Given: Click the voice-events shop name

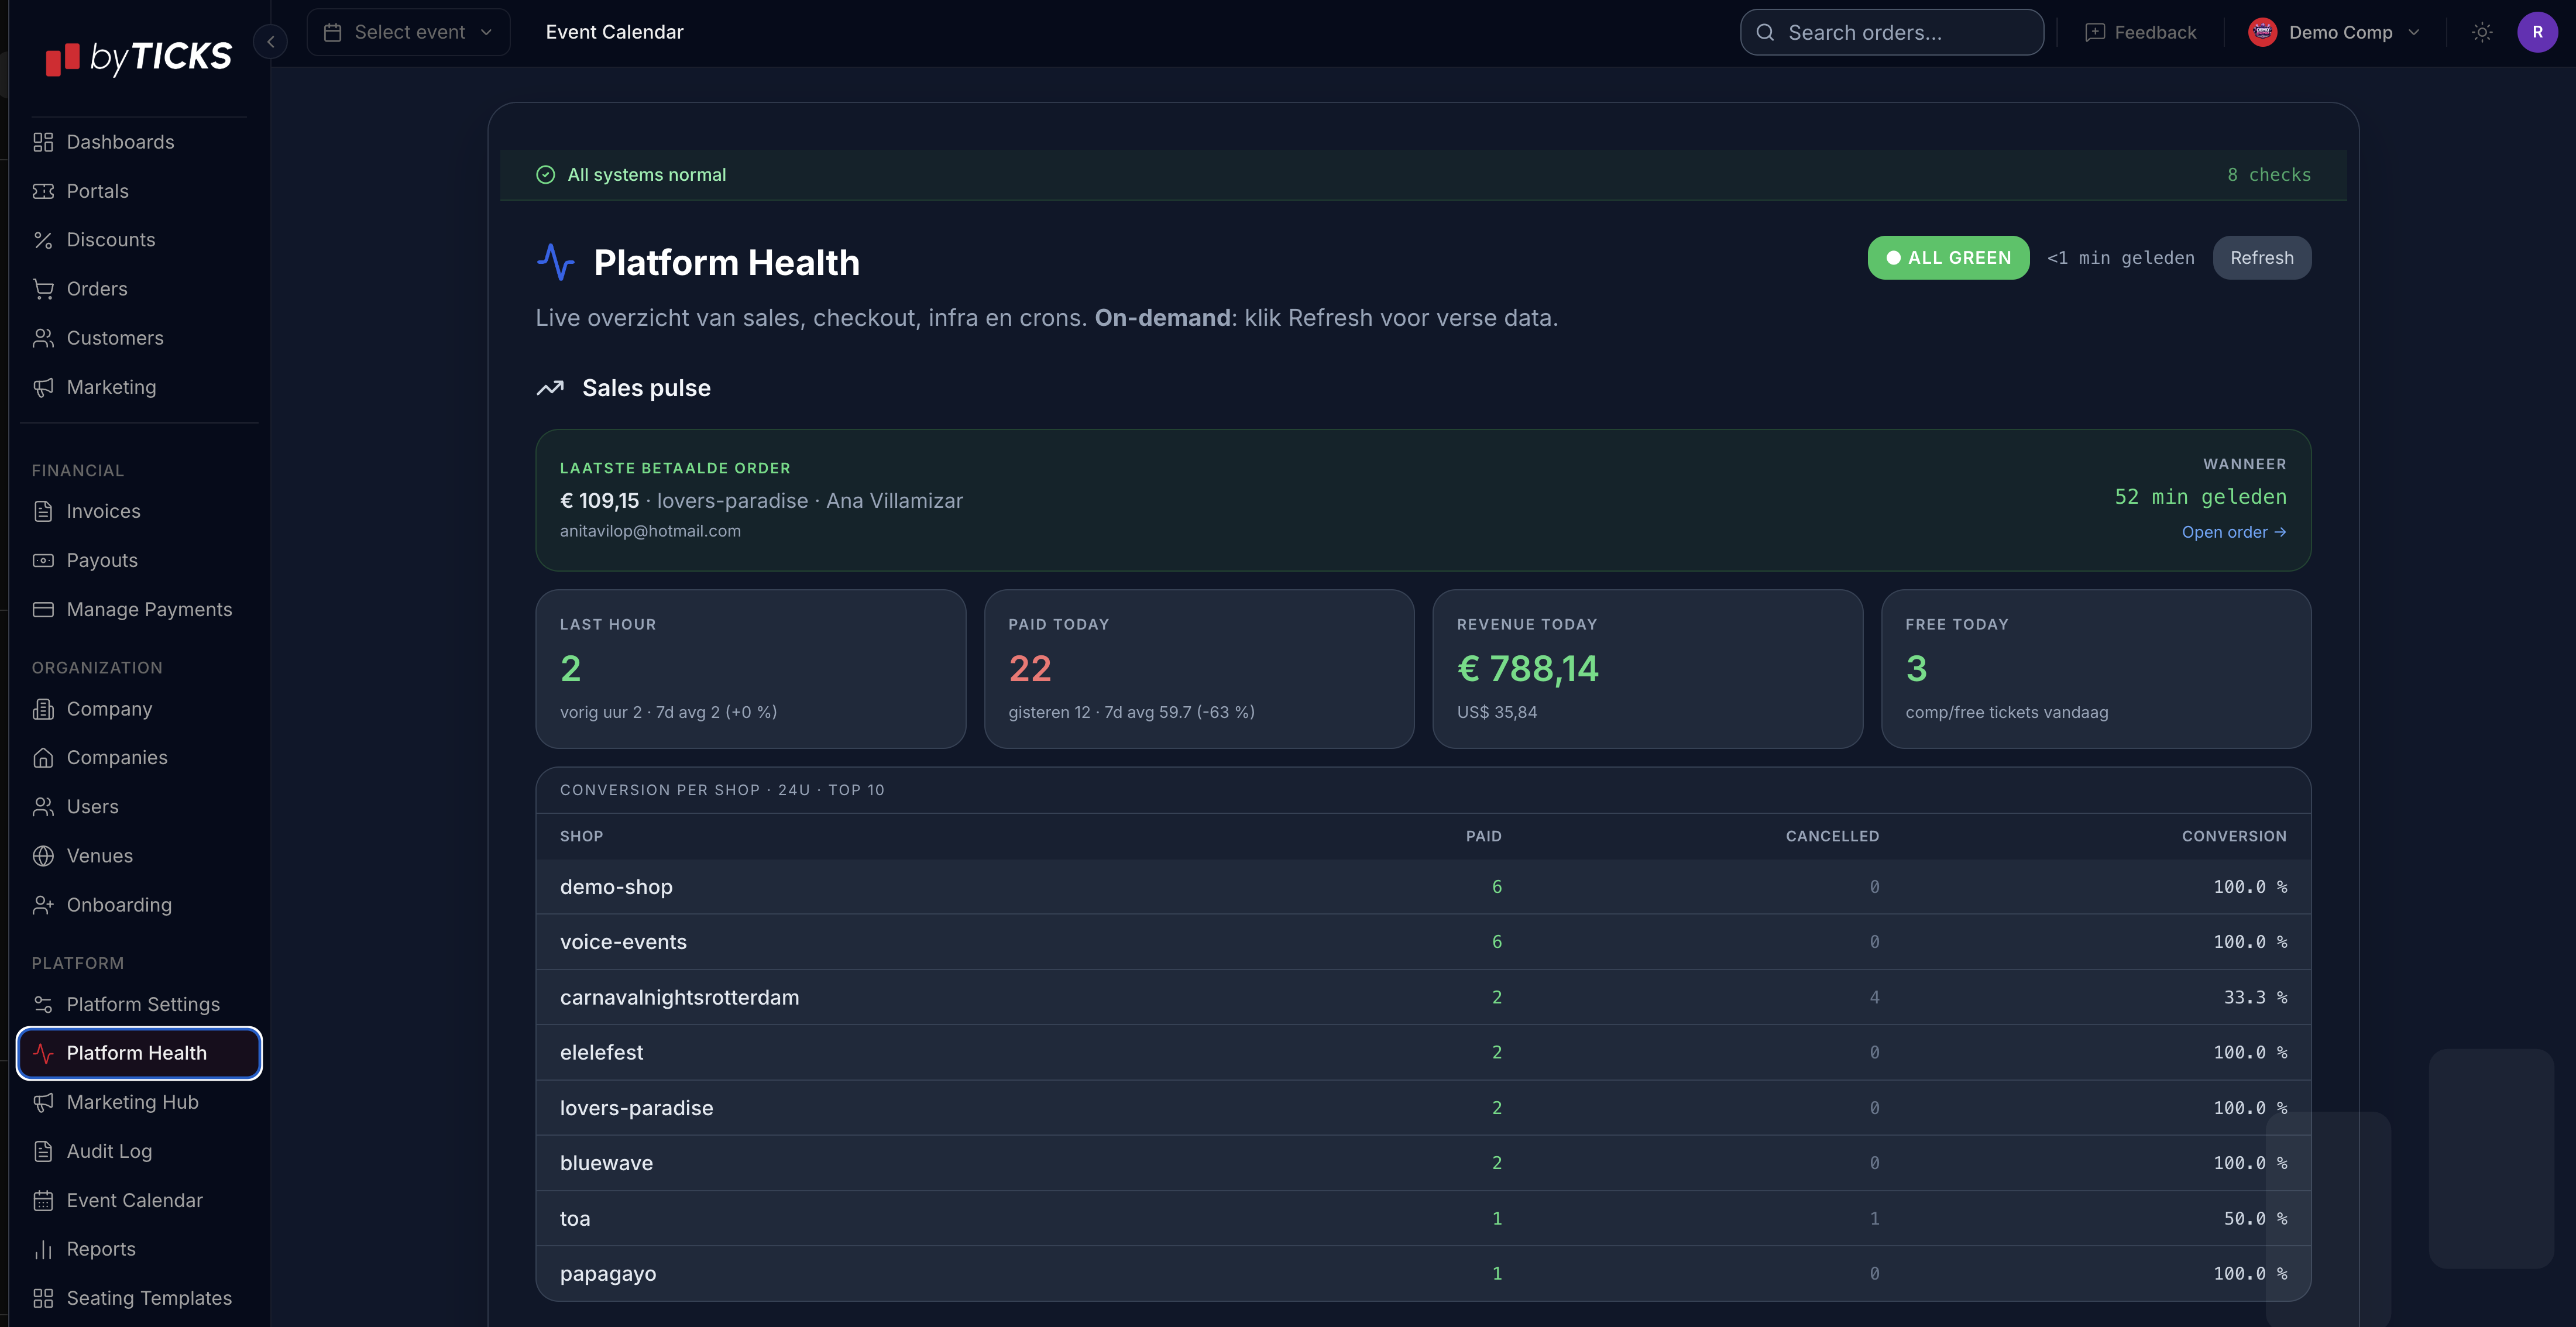Looking at the screenshot, I should point(623,942).
